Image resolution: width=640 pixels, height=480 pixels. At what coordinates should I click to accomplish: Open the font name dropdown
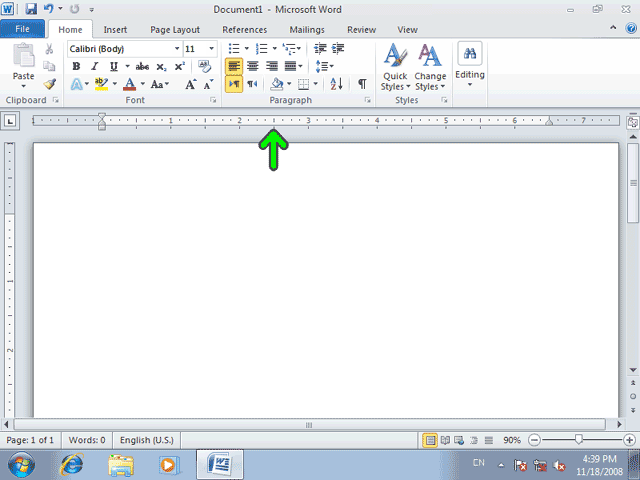[177, 49]
